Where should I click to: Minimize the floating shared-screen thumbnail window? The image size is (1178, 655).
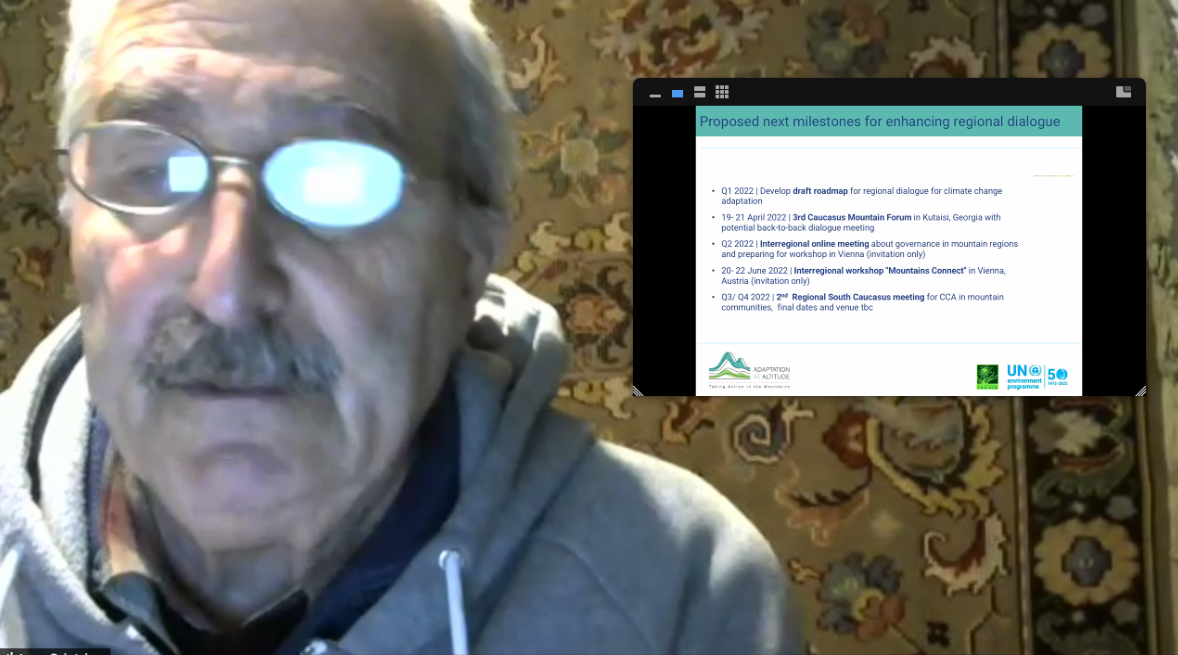pos(655,94)
